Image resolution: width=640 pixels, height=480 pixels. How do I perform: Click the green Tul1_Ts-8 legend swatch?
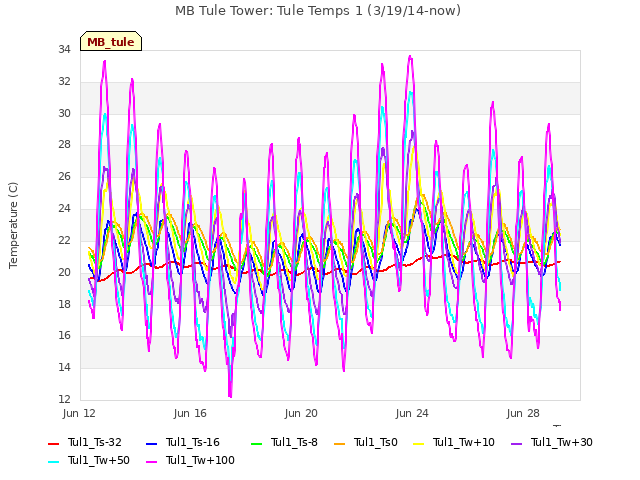point(256,444)
